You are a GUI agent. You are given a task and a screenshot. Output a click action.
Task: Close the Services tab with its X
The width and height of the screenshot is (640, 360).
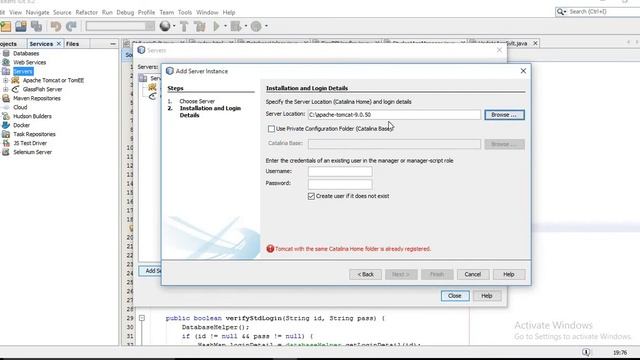(59, 44)
